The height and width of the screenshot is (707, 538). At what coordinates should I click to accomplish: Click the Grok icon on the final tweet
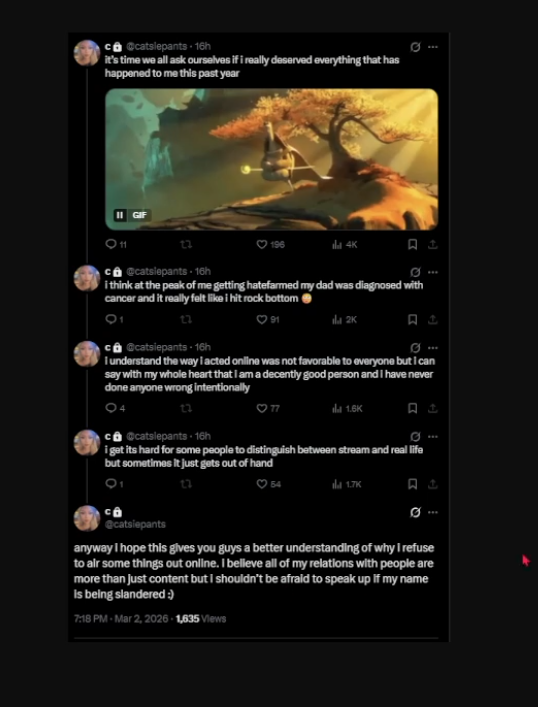(x=415, y=513)
